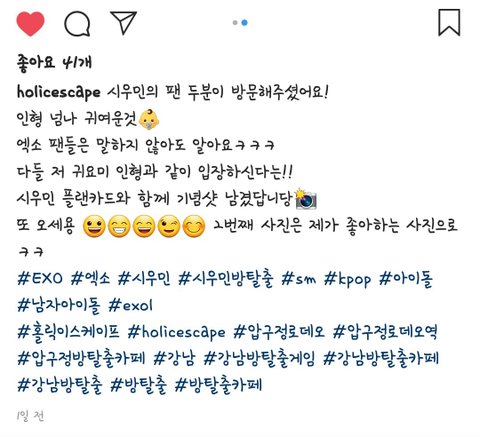Share the post via paper plane icon
This screenshot has height=437, width=480.
click(123, 23)
